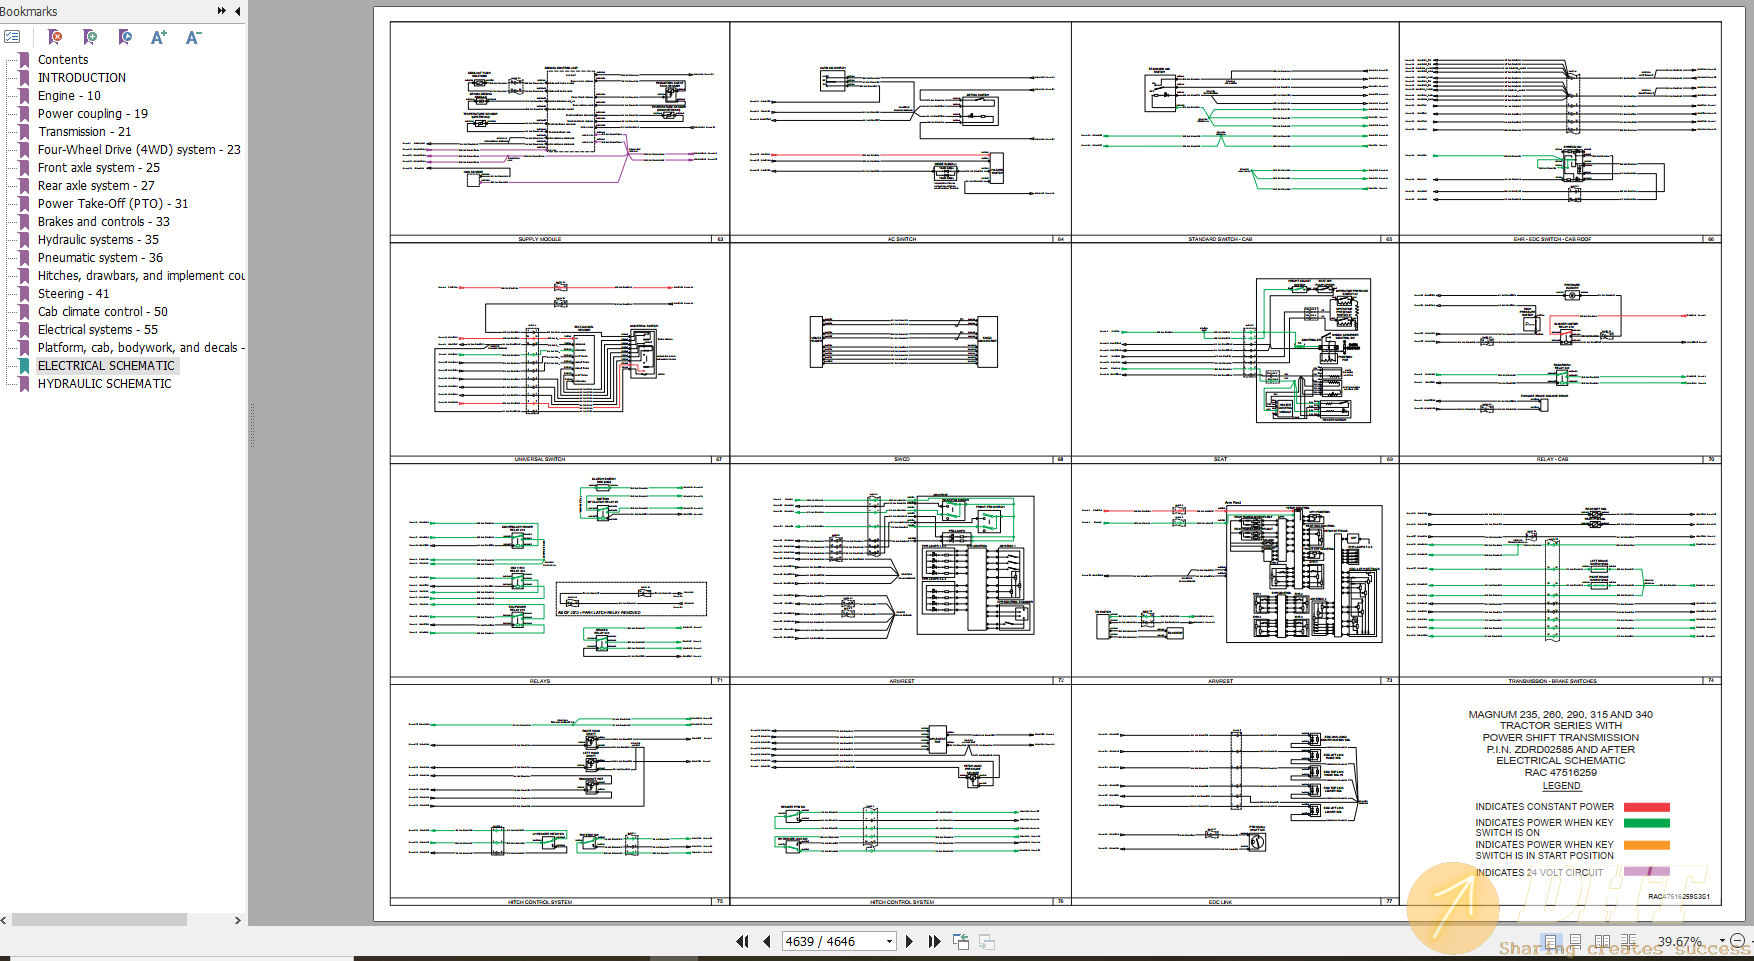Click the previous view icon
This screenshot has height=961, width=1754.
click(961, 941)
